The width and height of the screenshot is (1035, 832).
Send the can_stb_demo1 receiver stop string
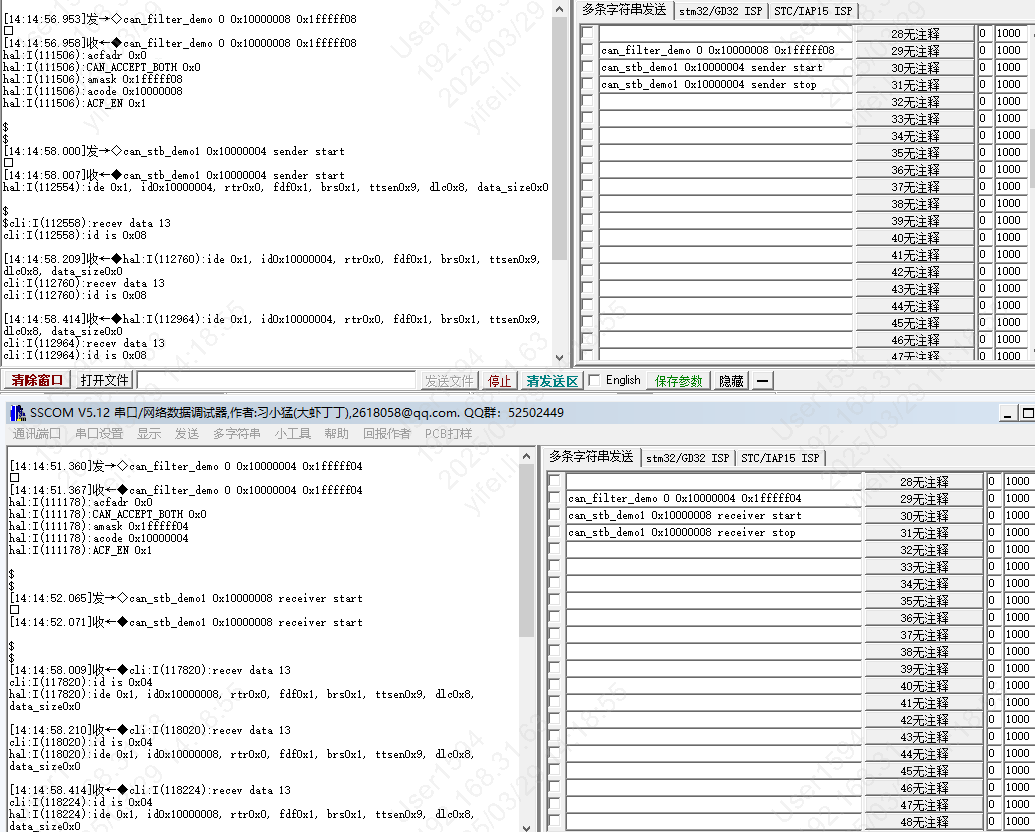point(924,533)
